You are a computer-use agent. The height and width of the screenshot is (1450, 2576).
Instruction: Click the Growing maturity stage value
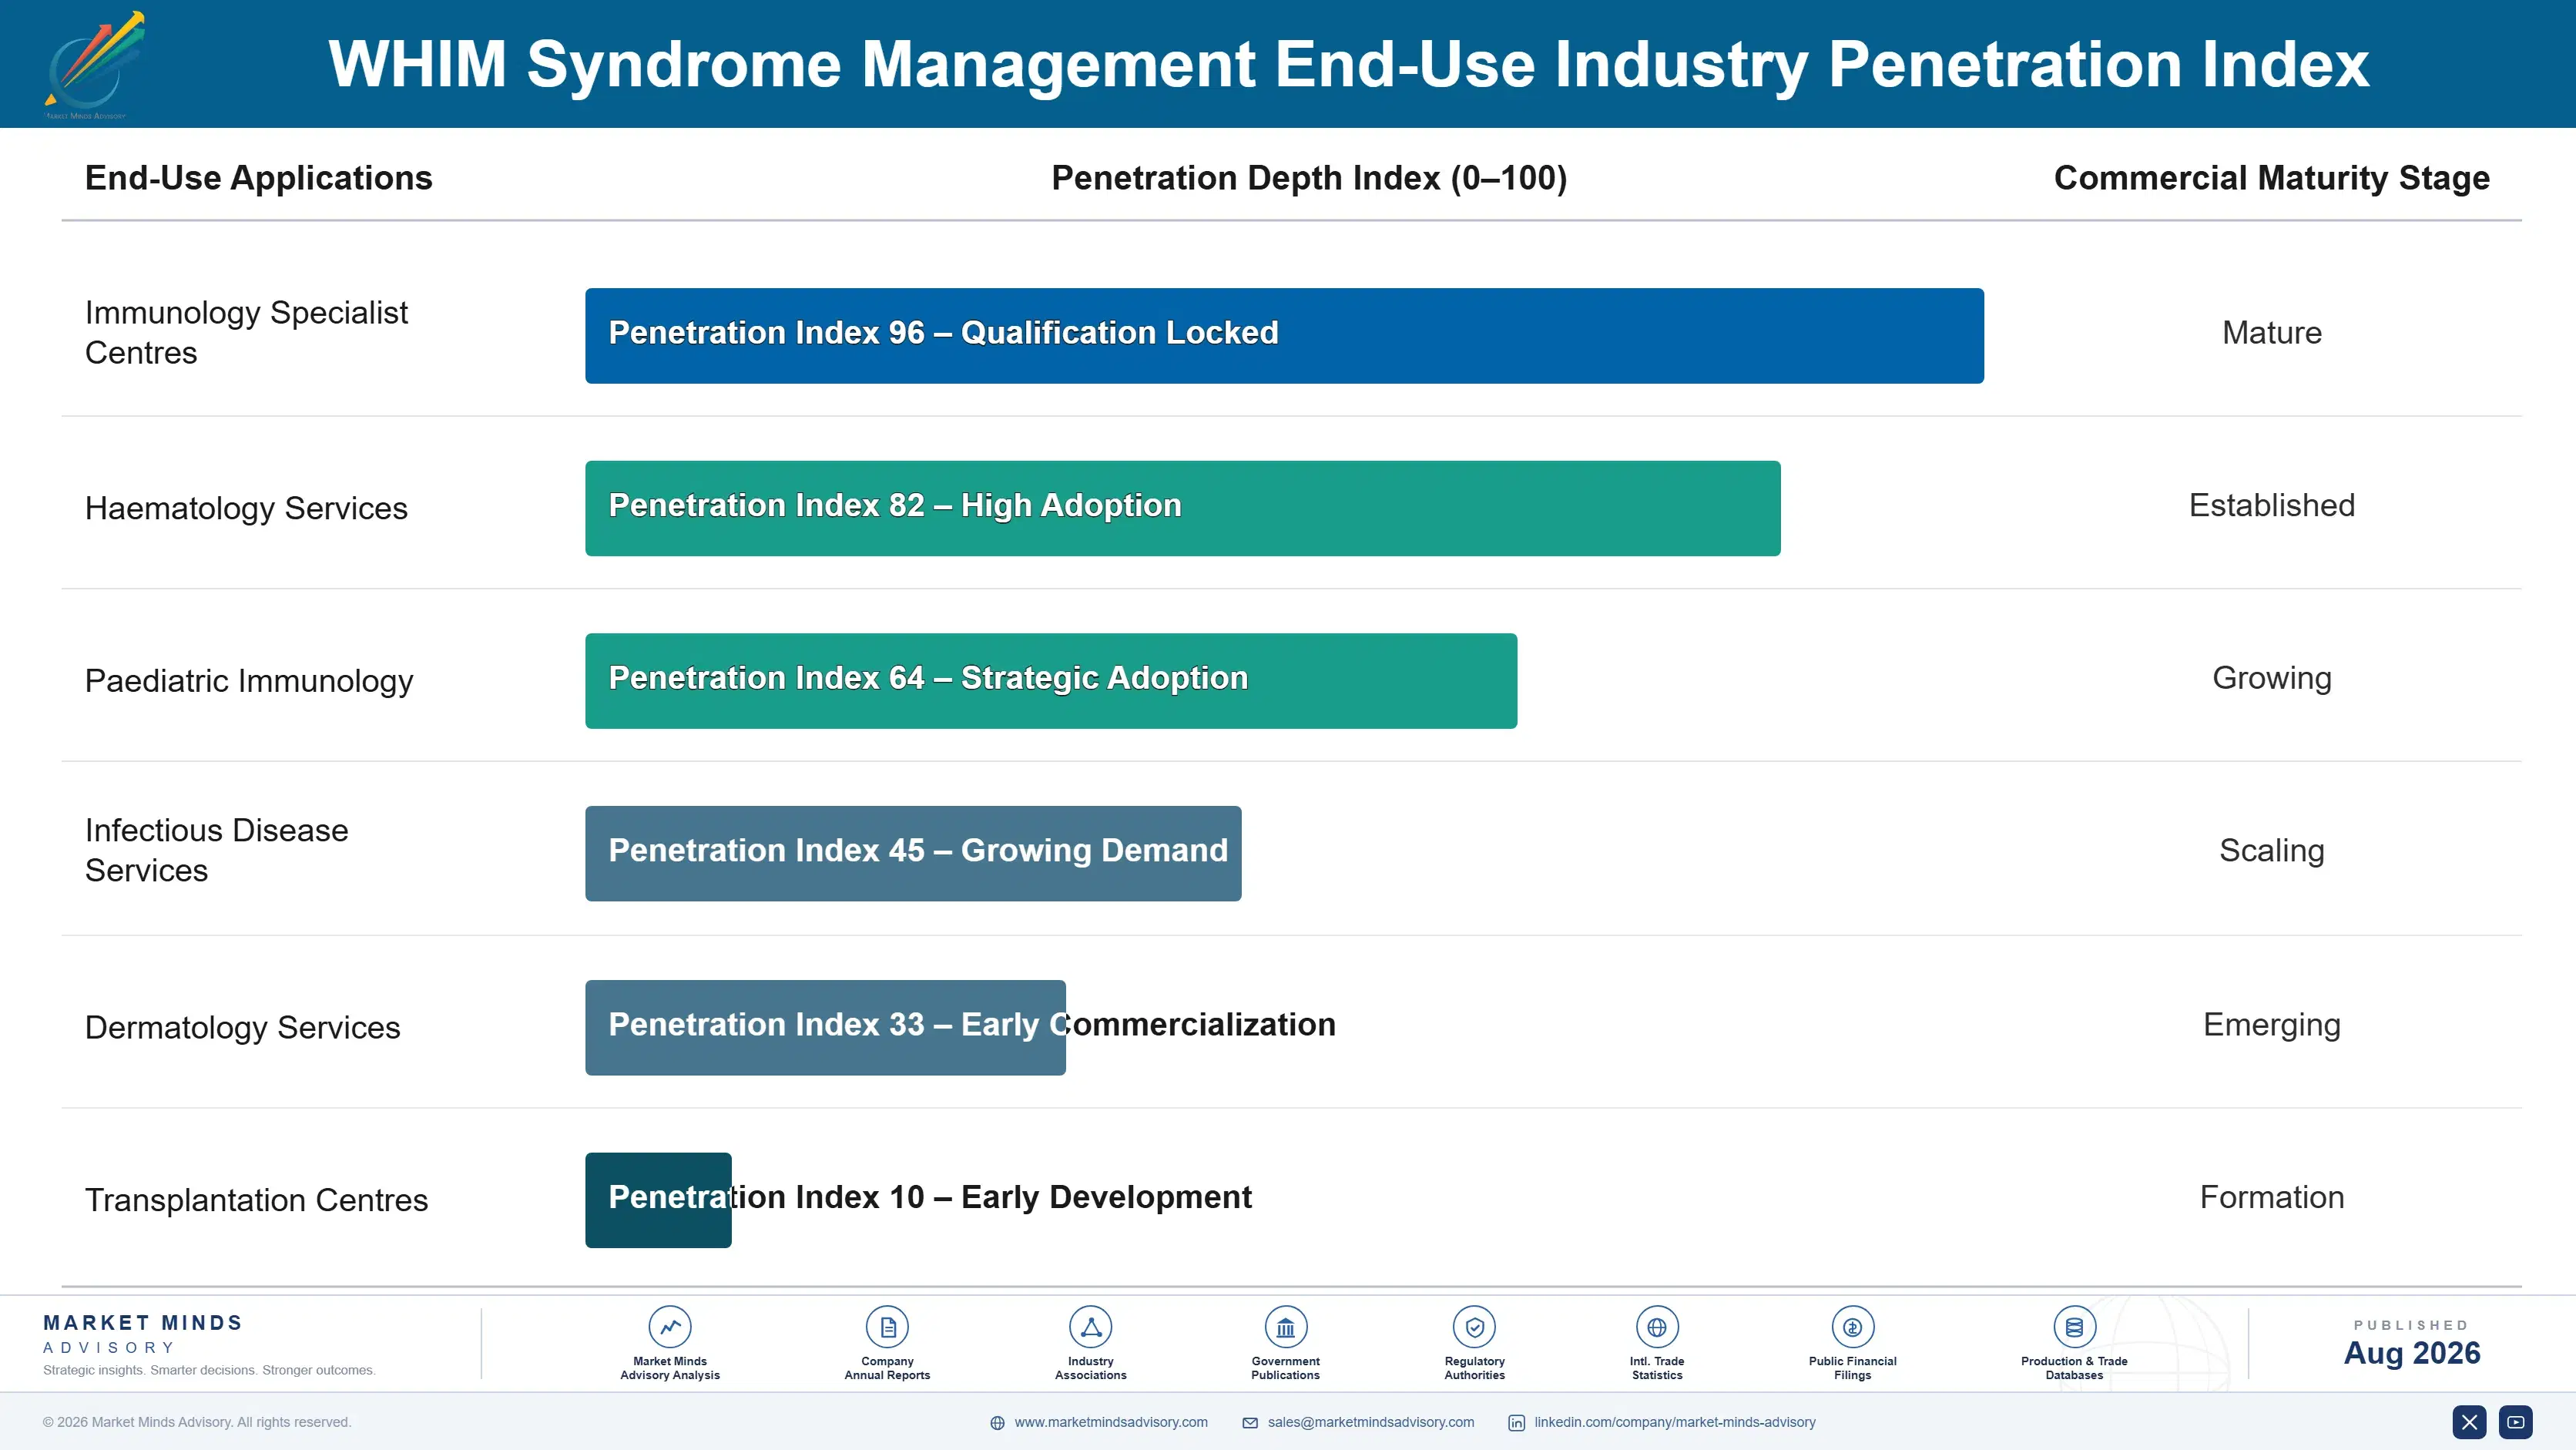2272,678
